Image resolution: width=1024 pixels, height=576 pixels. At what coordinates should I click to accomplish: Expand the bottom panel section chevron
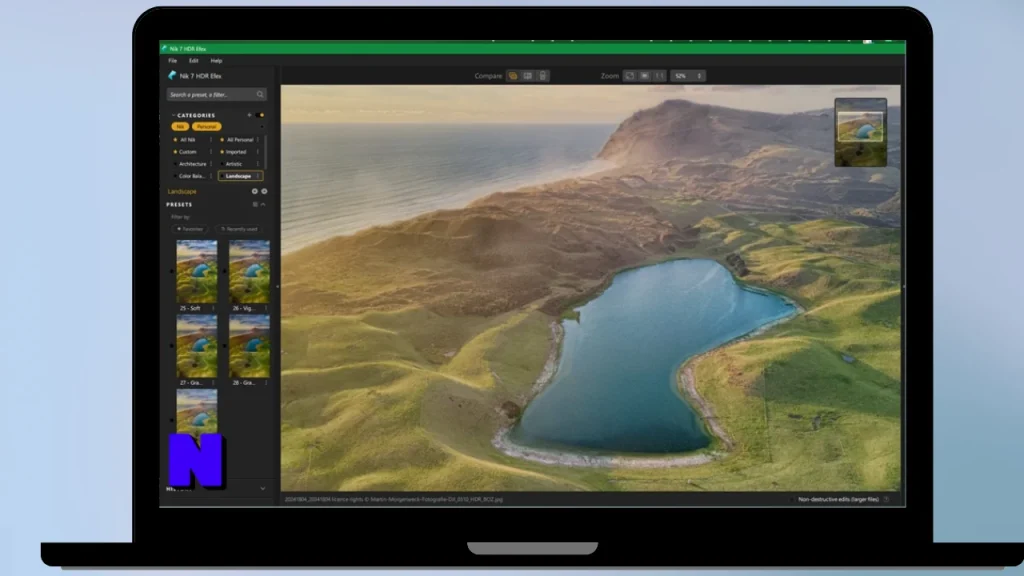pos(263,488)
